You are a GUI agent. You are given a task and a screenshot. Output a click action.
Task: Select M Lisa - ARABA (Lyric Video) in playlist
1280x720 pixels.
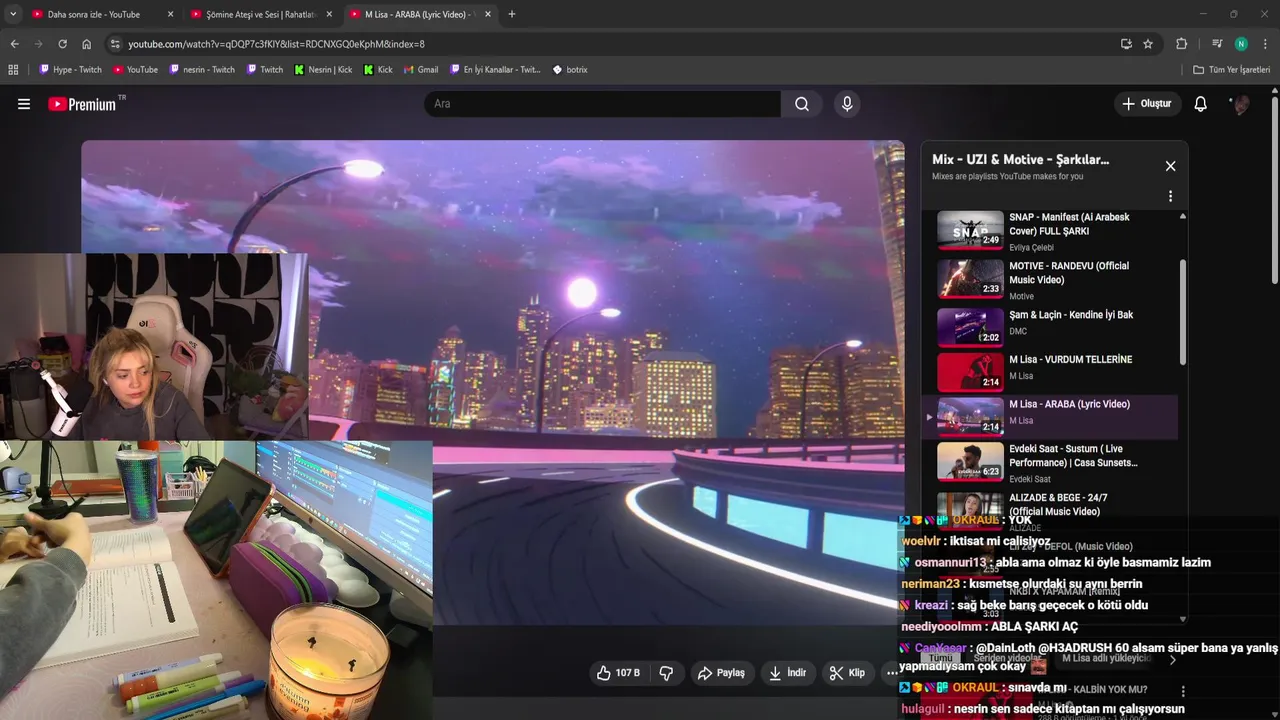click(1049, 416)
